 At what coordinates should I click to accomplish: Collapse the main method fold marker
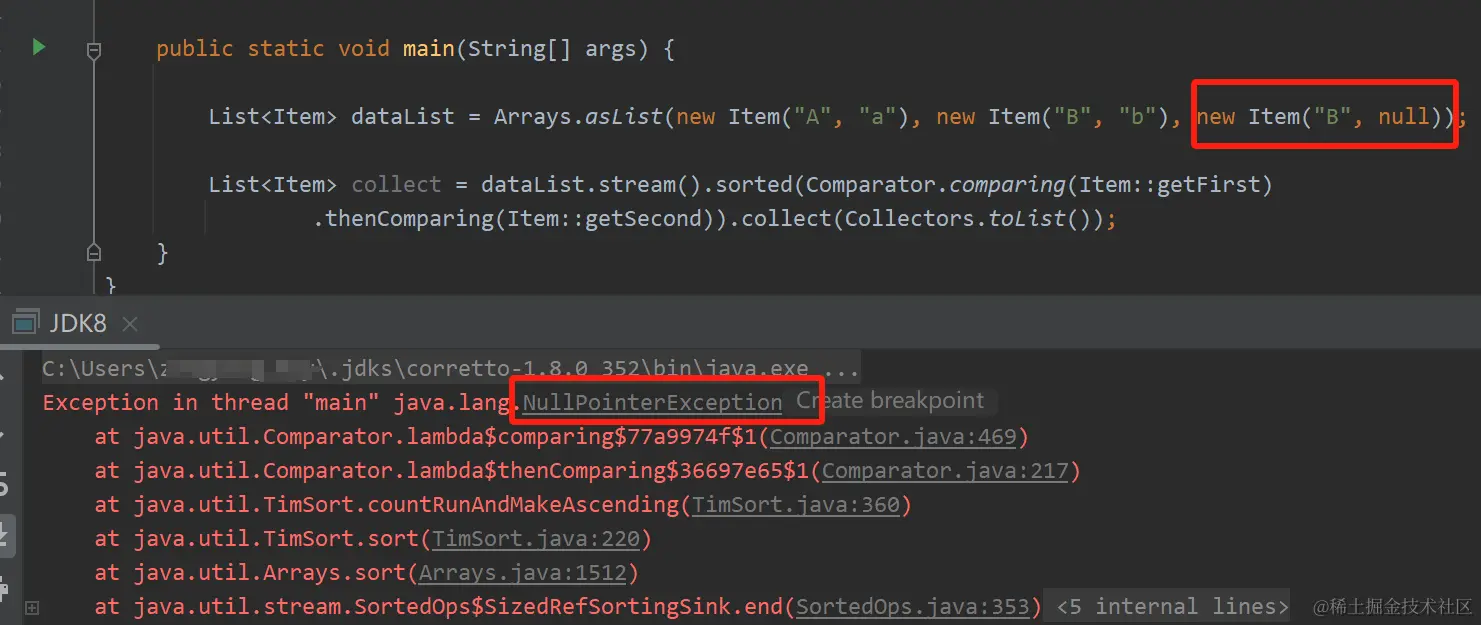point(94,49)
